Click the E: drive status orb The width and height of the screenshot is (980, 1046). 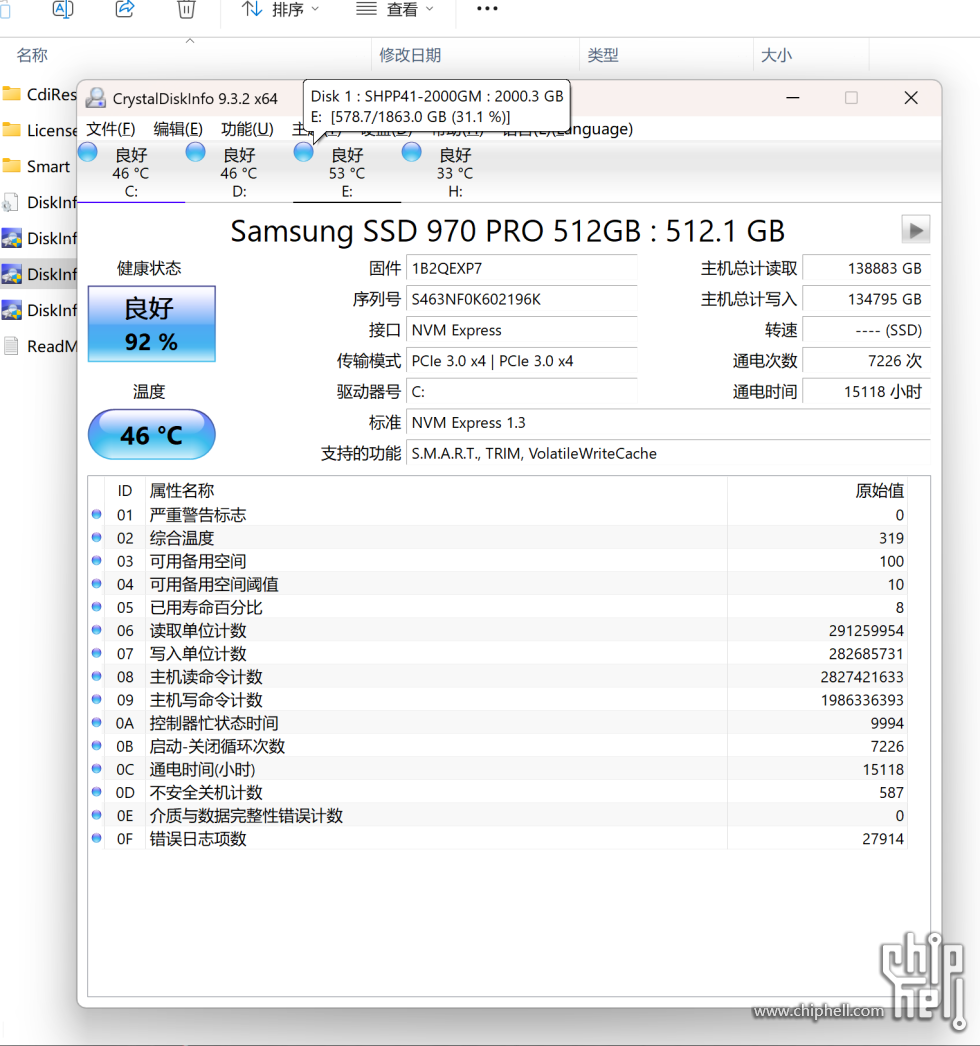click(304, 153)
